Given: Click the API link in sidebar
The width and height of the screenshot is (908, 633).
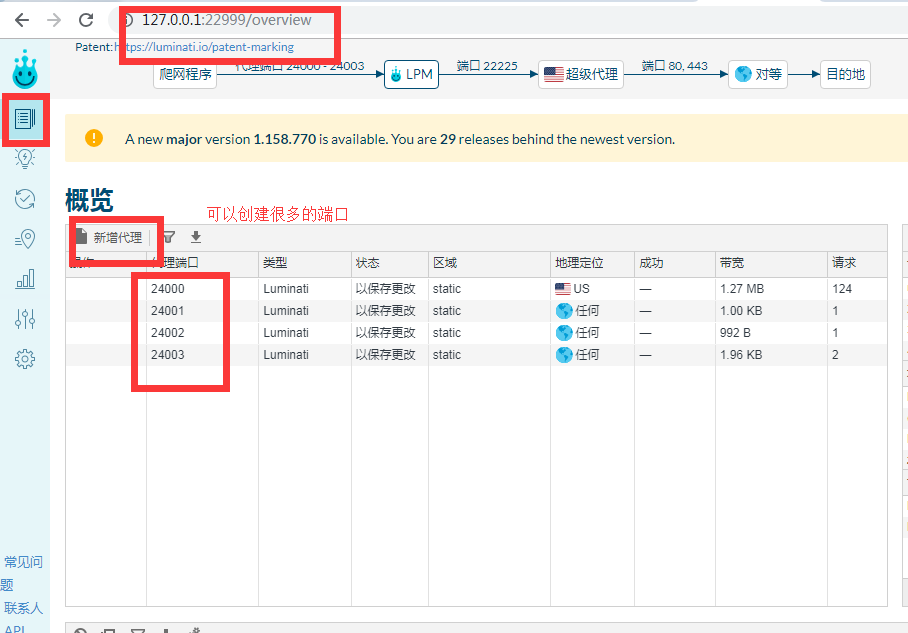Looking at the screenshot, I should click(14, 629).
